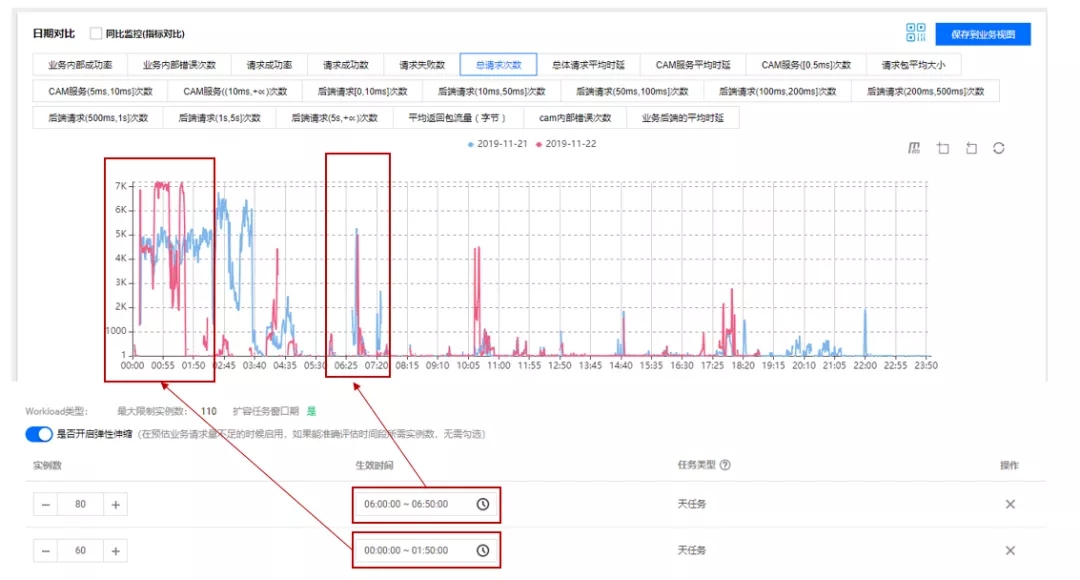
Task: Select the 后端请求(200ms,500ms]次数 tab
Action: 925,91
